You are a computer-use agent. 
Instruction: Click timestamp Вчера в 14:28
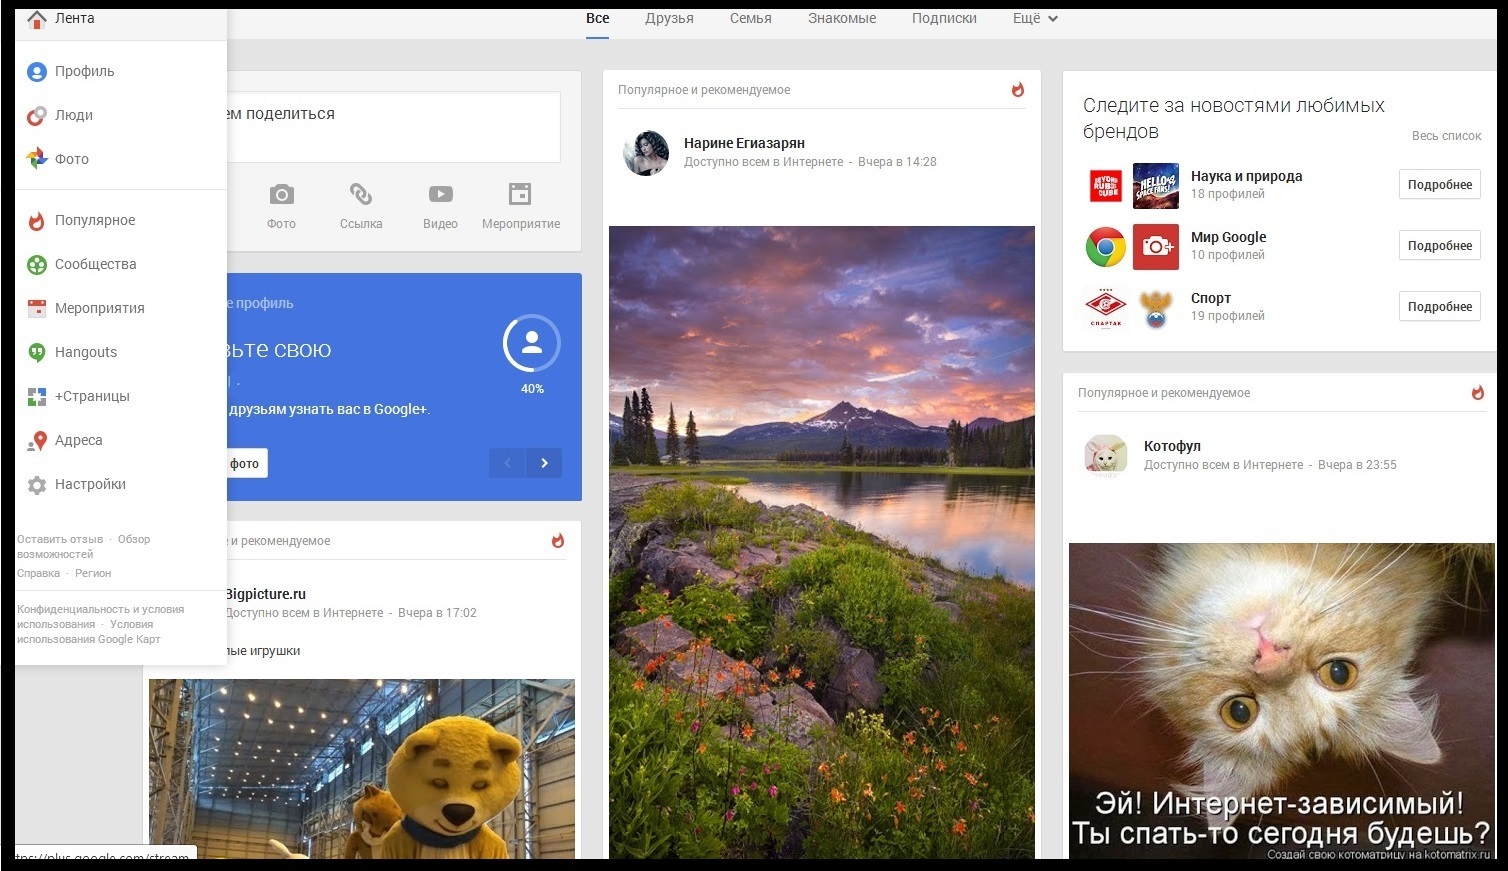(x=897, y=162)
